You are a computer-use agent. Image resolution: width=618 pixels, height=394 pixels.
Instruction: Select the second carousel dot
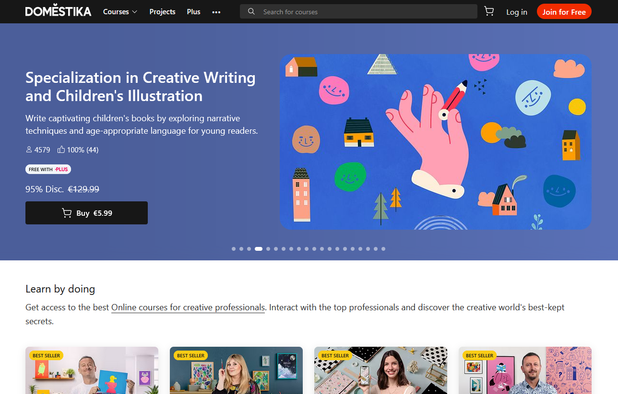coord(241,249)
